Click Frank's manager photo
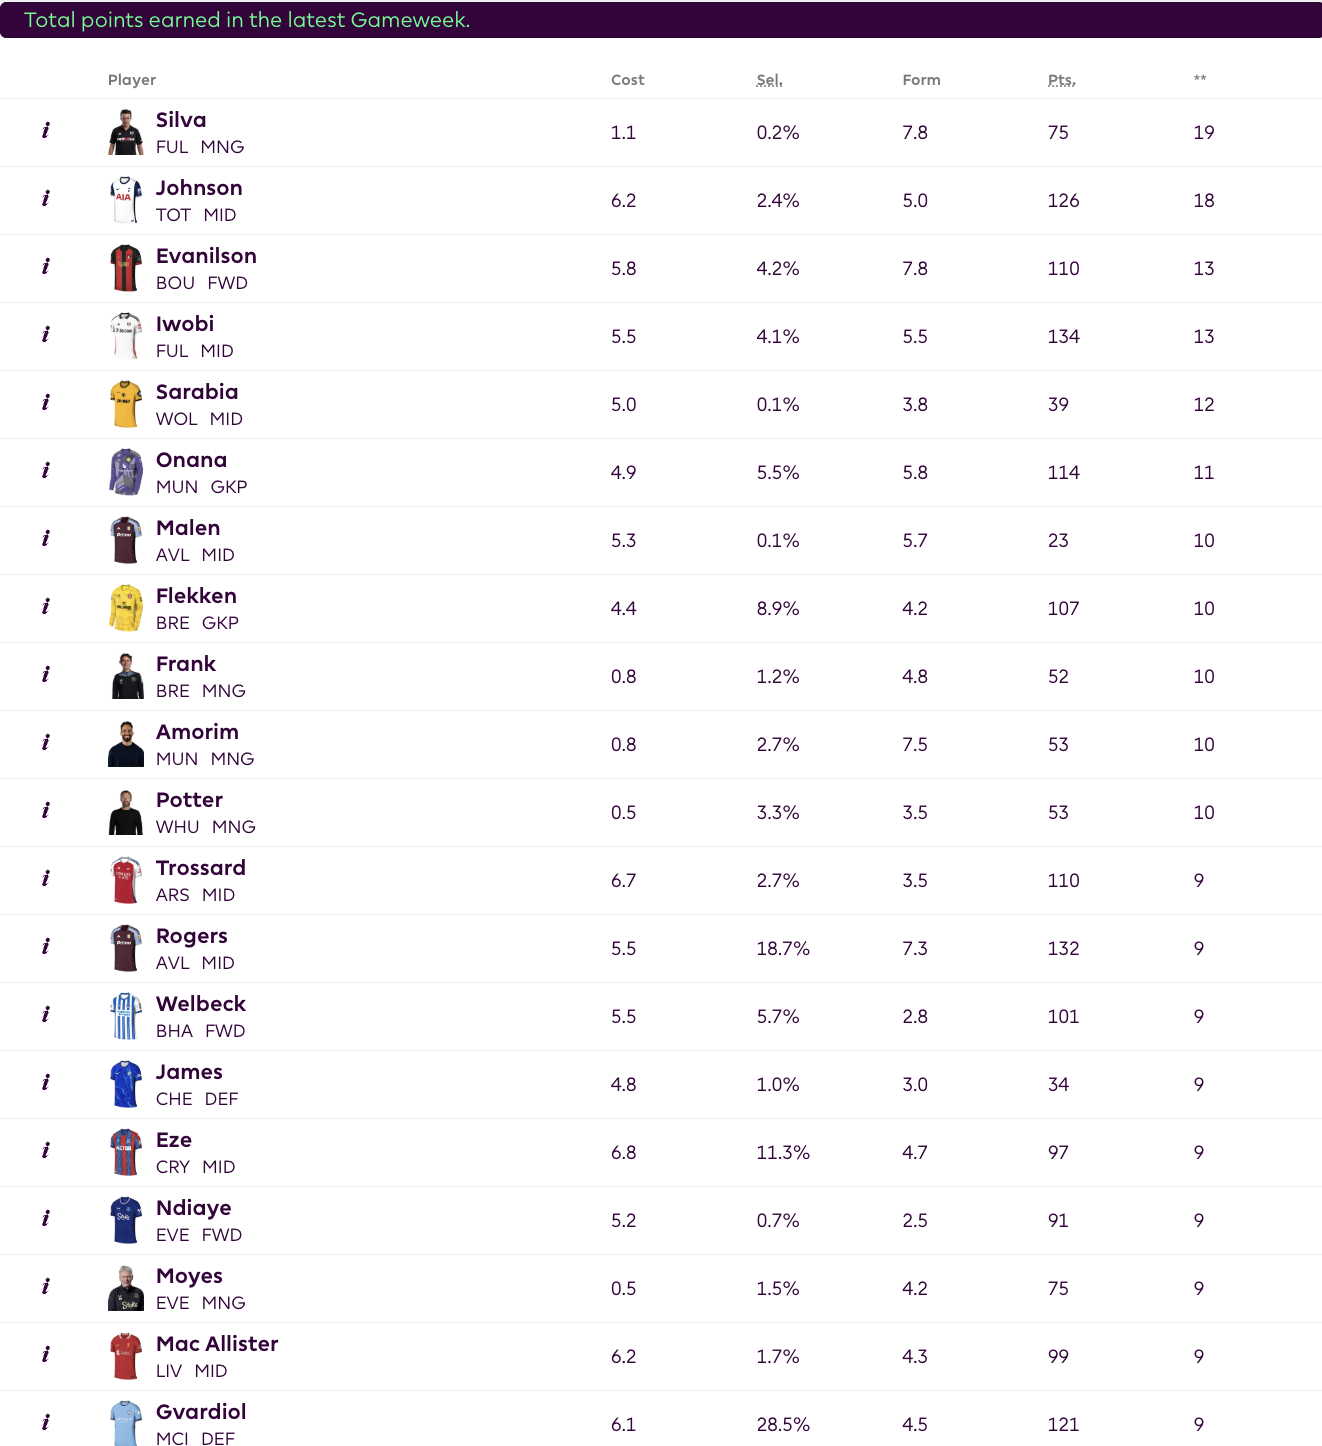The image size is (1322, 1446). (x=126, y=676)
